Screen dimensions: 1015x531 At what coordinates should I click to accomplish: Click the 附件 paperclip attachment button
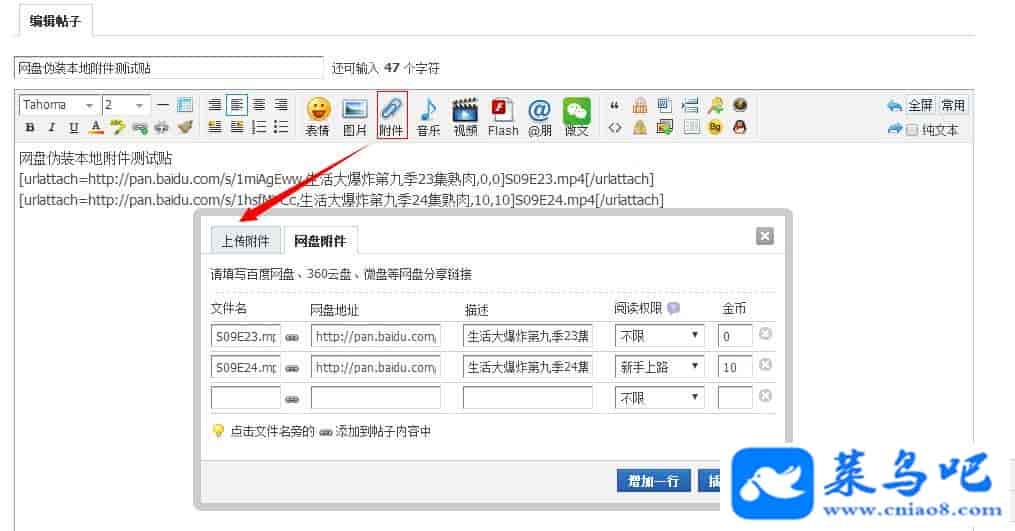(x=392, y=115)
